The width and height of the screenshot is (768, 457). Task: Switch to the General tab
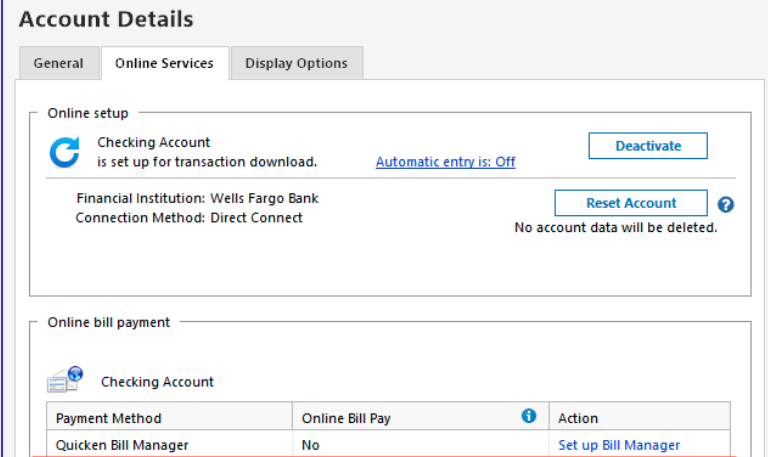(x=59, y=63)
